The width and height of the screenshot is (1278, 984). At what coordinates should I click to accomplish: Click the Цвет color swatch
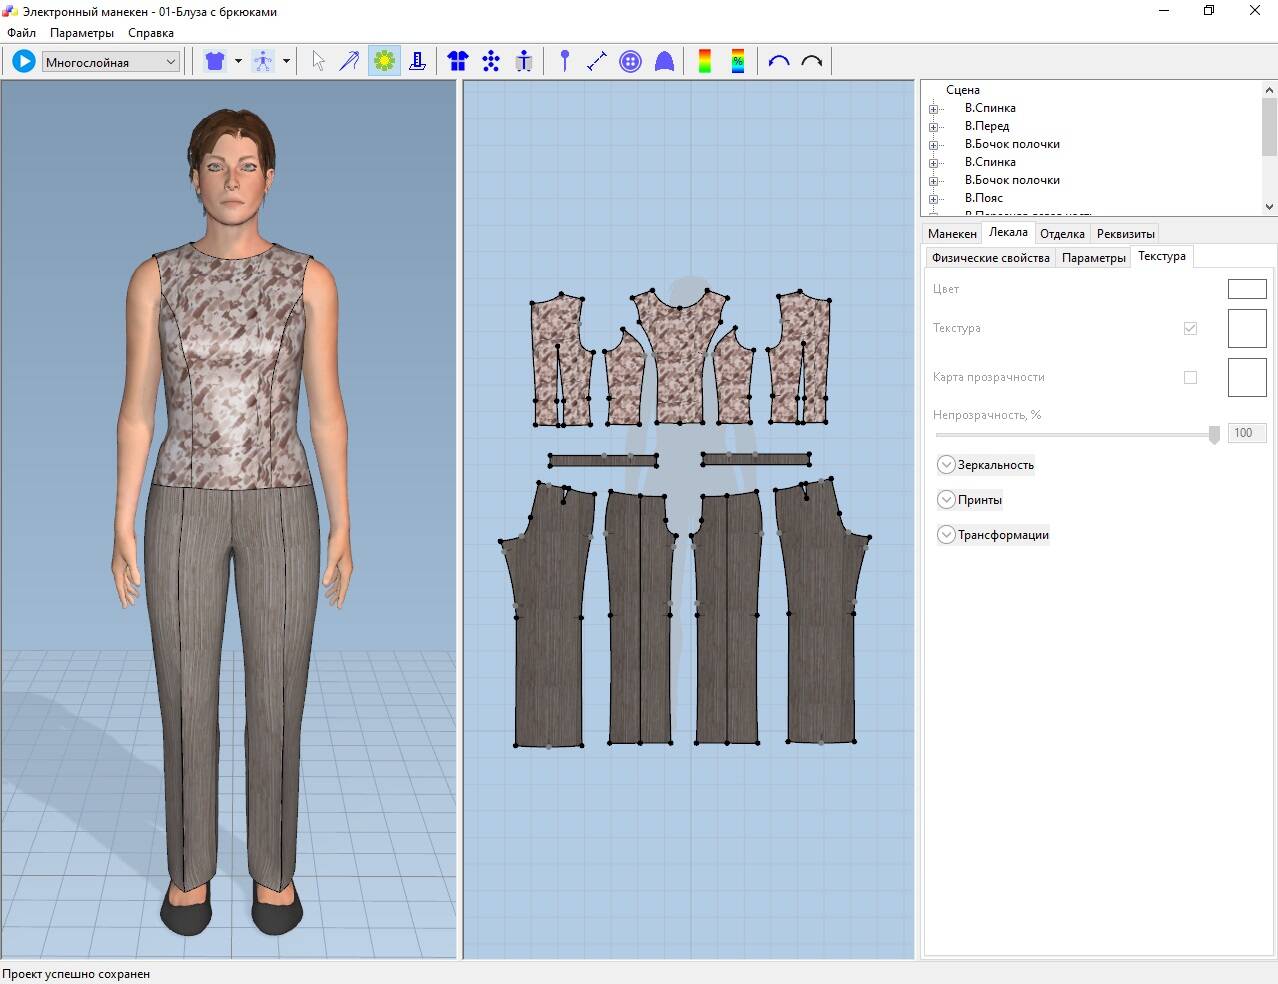[x=1246, y=289]
